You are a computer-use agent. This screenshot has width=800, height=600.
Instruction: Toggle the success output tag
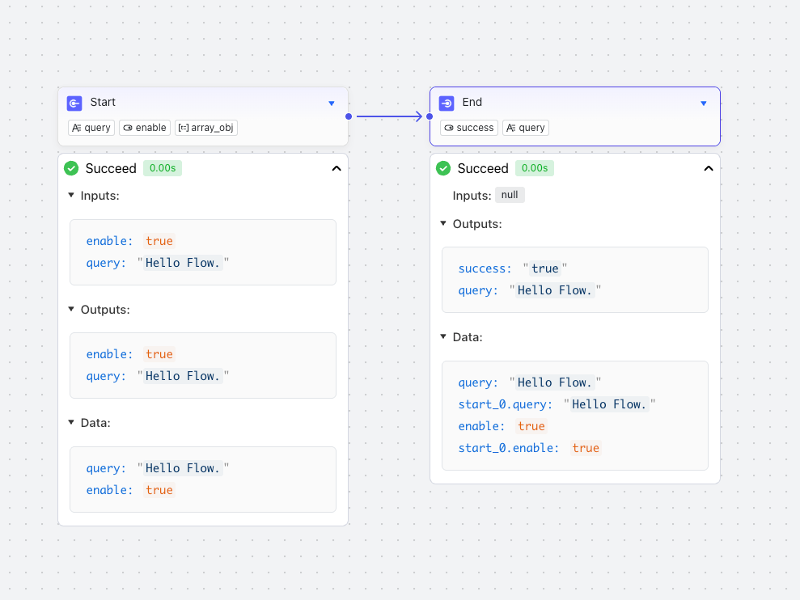point(468,127)
